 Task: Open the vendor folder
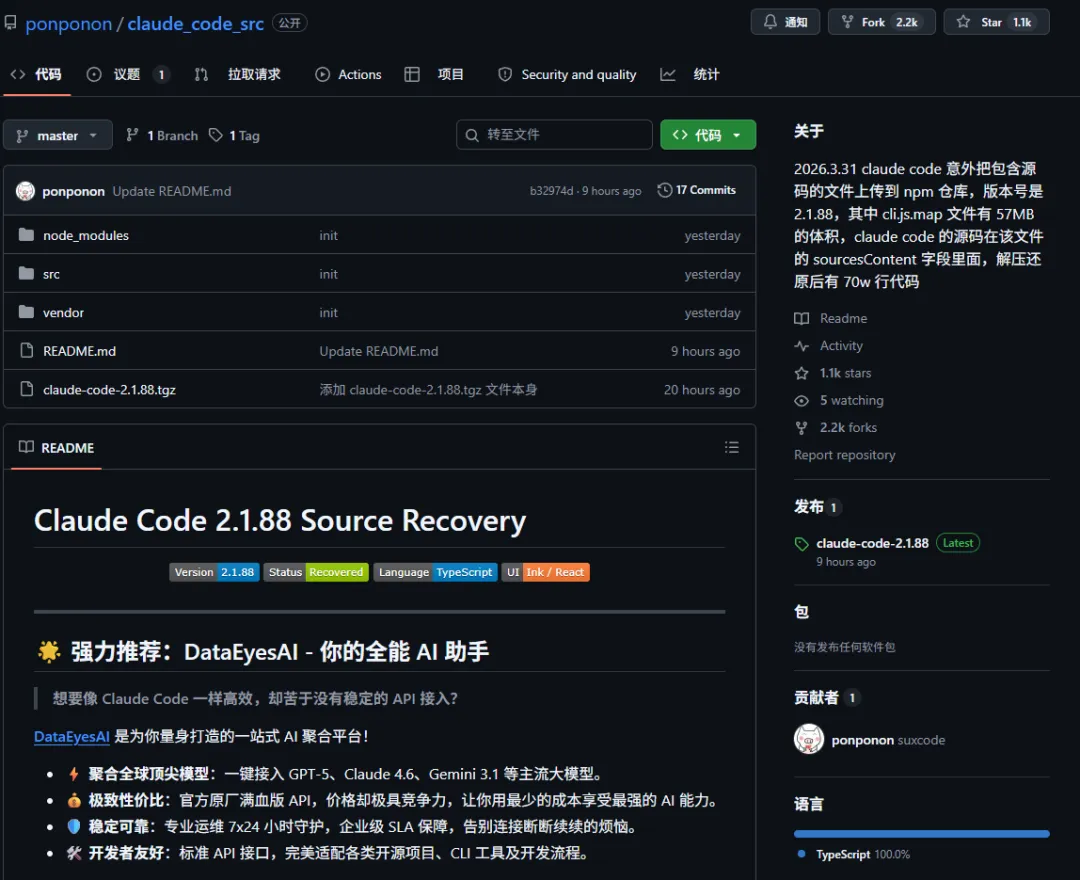click(63, 313)
